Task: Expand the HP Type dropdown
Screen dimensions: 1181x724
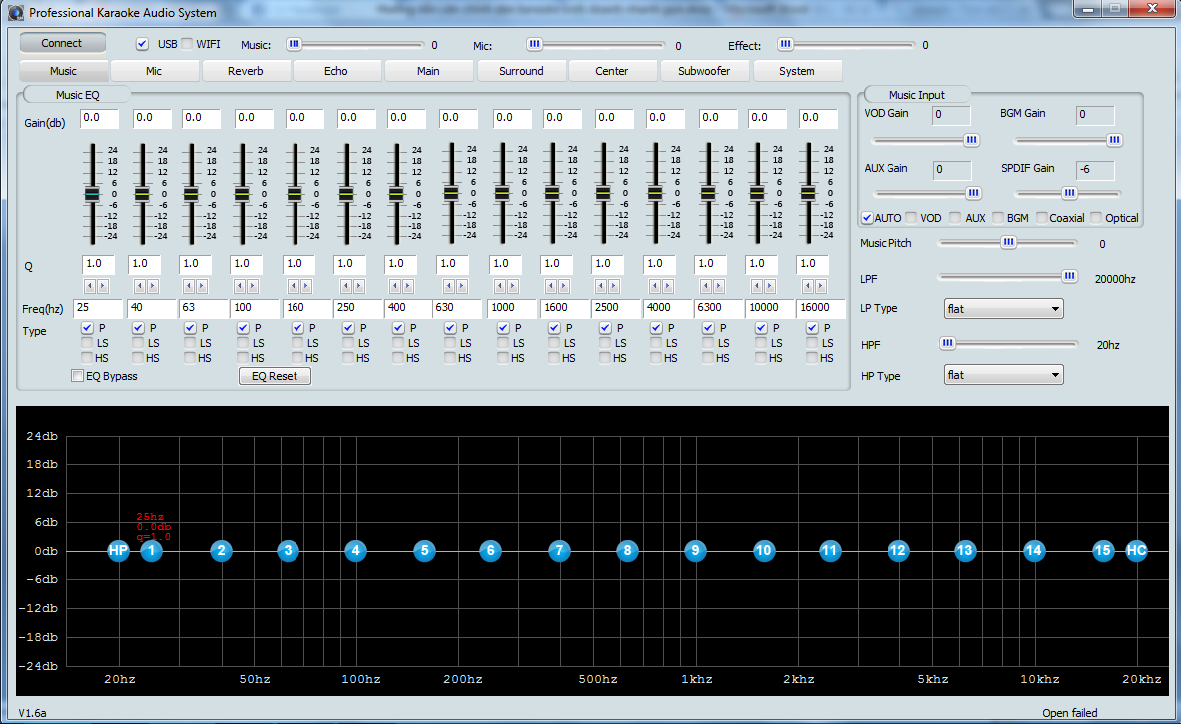Action: point(1003,375)
